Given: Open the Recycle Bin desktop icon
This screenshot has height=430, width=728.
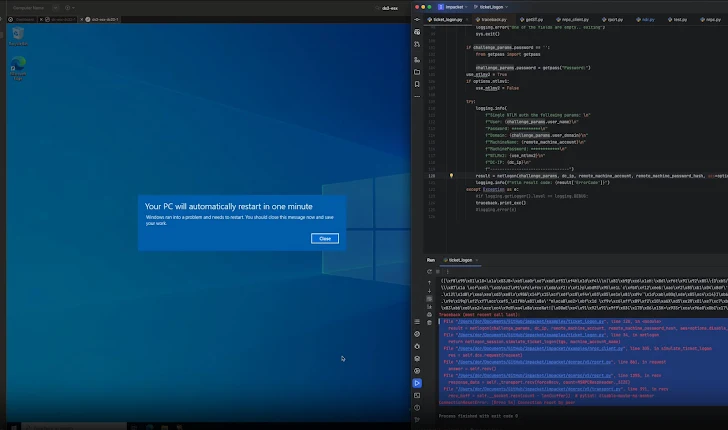Looking at the screenshot, I should (18, 36).
